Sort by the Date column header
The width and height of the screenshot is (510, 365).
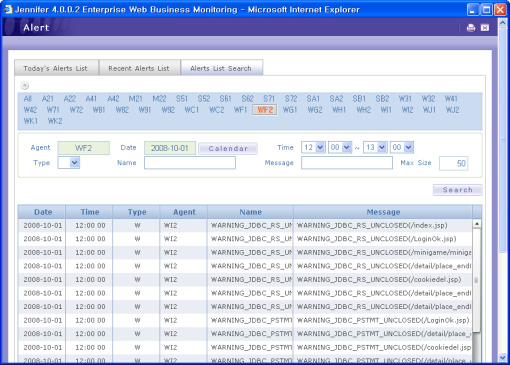42,212
